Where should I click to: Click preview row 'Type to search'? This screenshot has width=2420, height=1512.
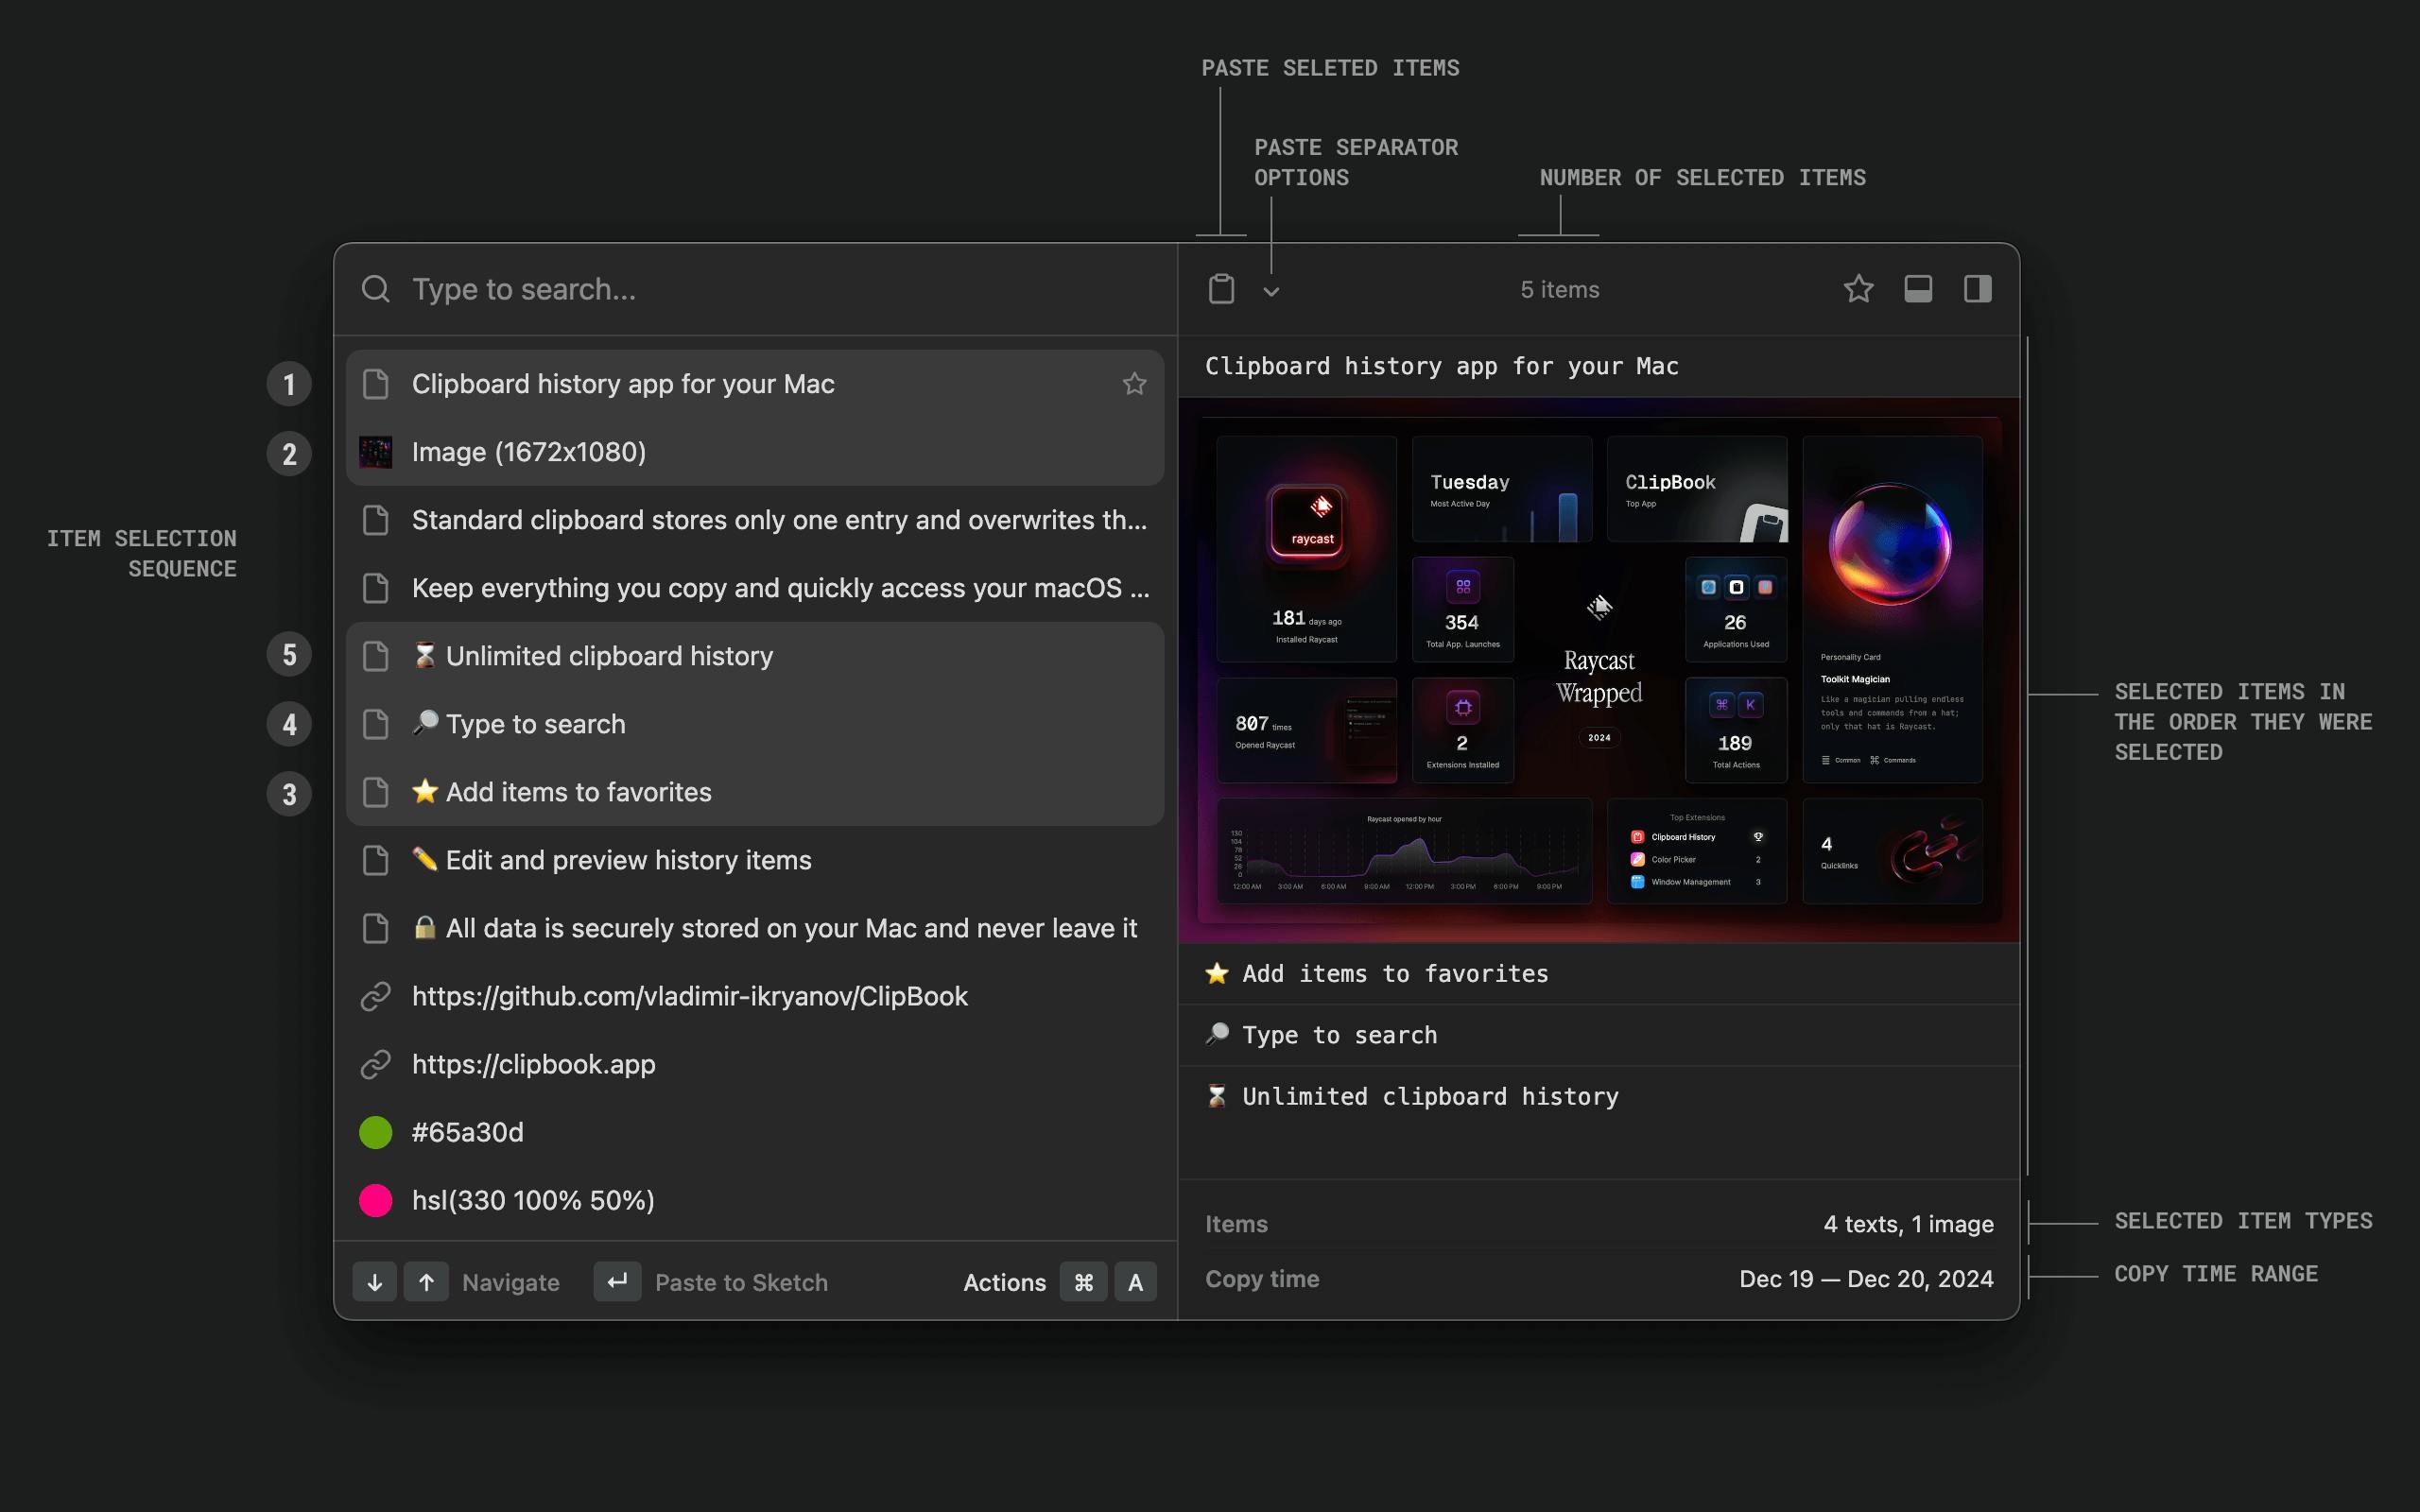click(1599, 1035)
